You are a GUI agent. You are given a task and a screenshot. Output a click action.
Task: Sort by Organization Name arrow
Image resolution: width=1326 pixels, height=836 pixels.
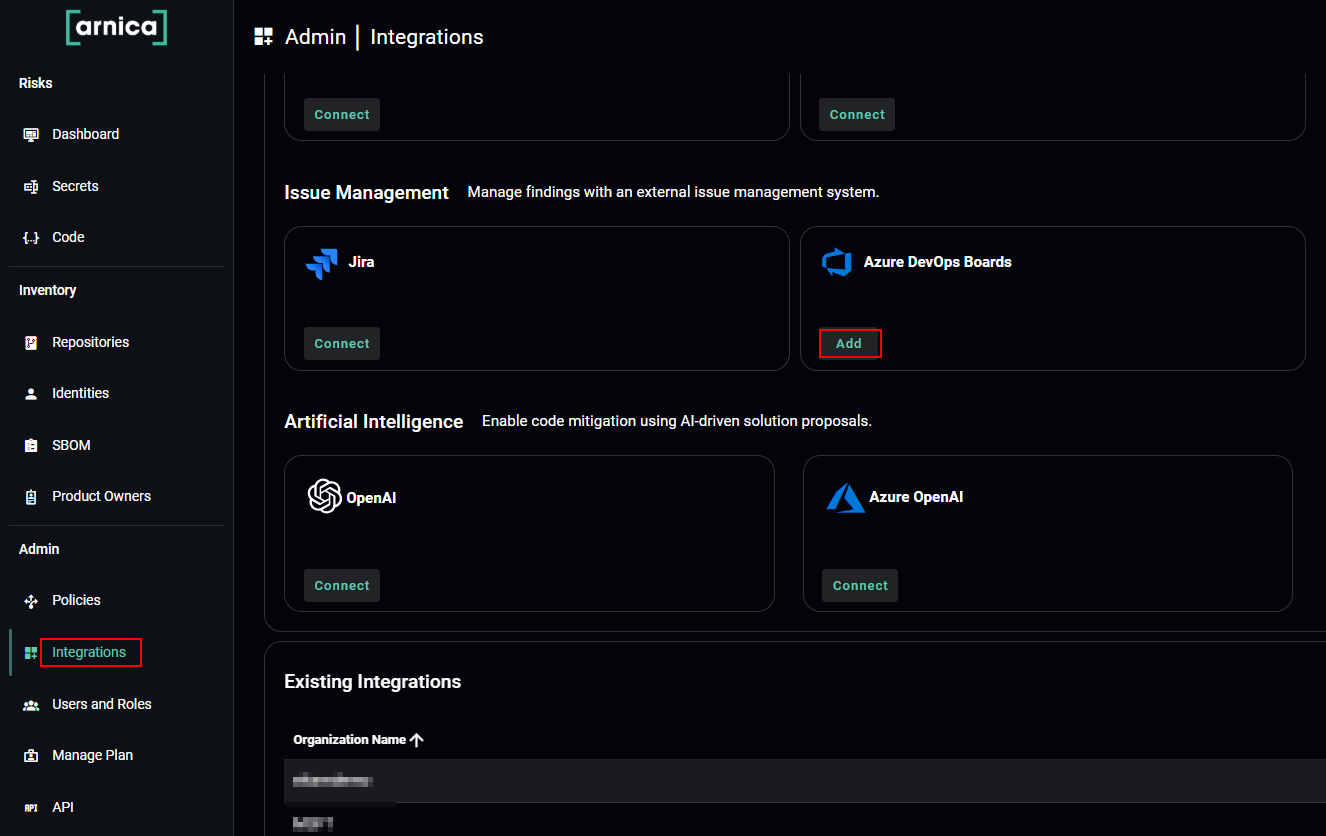(417, 740)
